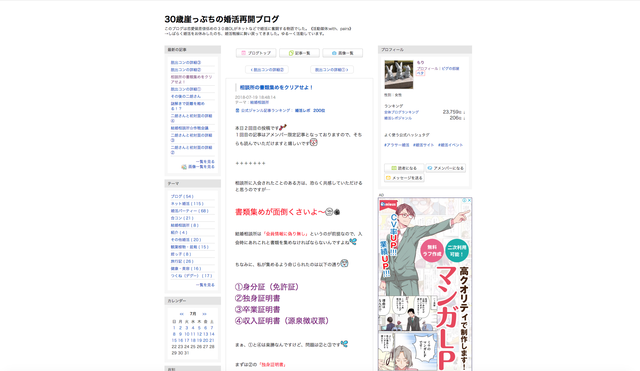Screen dimensions: 640x371
Task: Select theme 婚活パーティー (68)
Action: [x=189, y=211]
